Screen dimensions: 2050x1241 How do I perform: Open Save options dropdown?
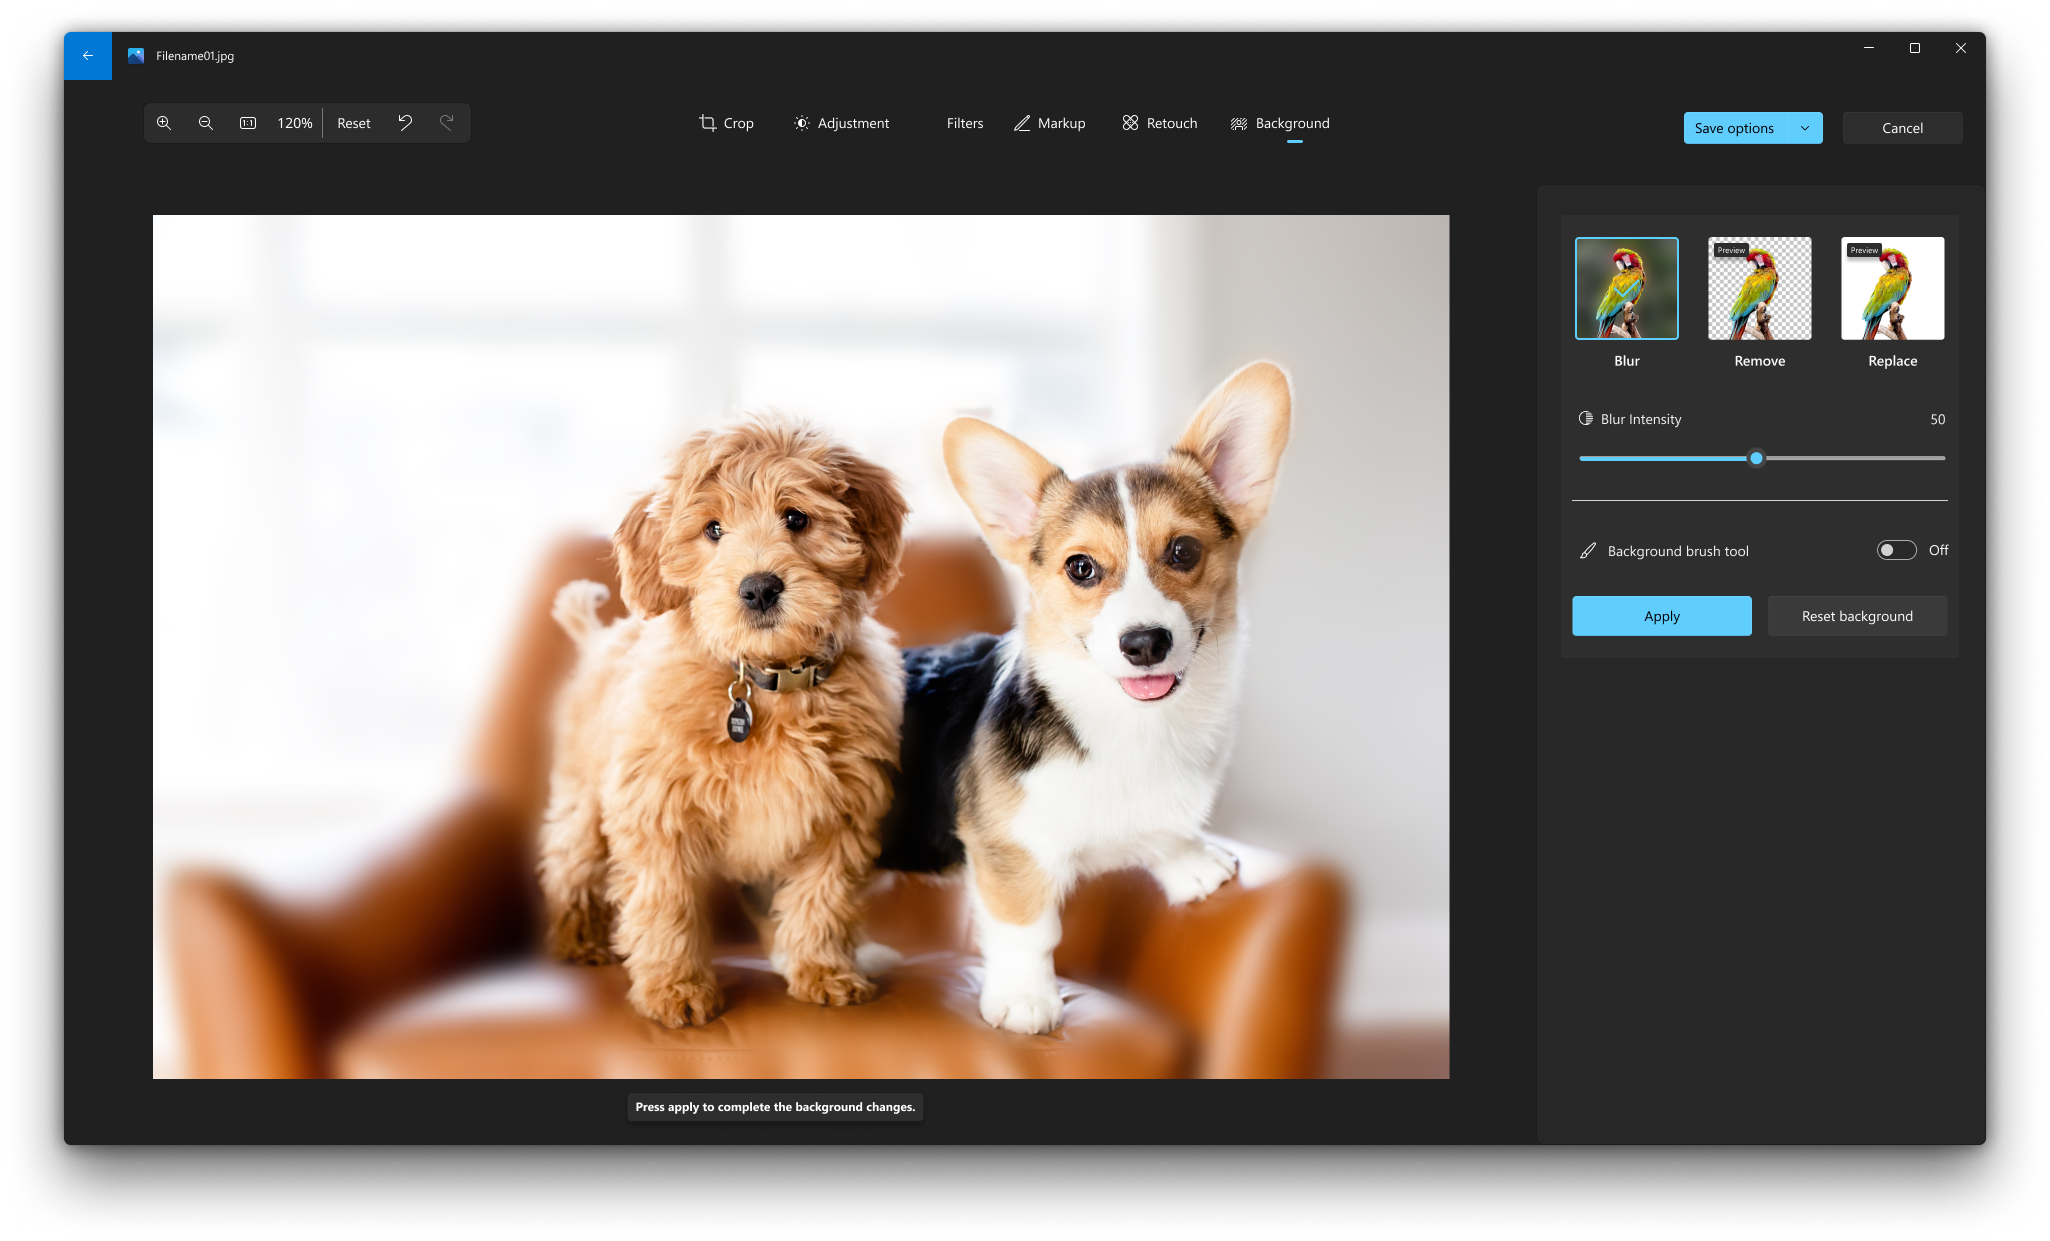[x=1804, y=127]
